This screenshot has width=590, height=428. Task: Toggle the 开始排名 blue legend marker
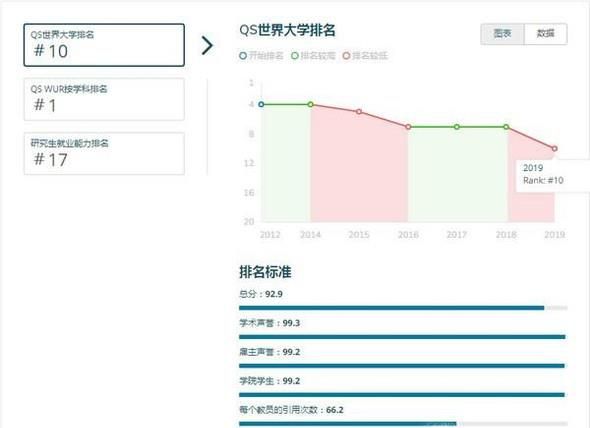point(243,56)
